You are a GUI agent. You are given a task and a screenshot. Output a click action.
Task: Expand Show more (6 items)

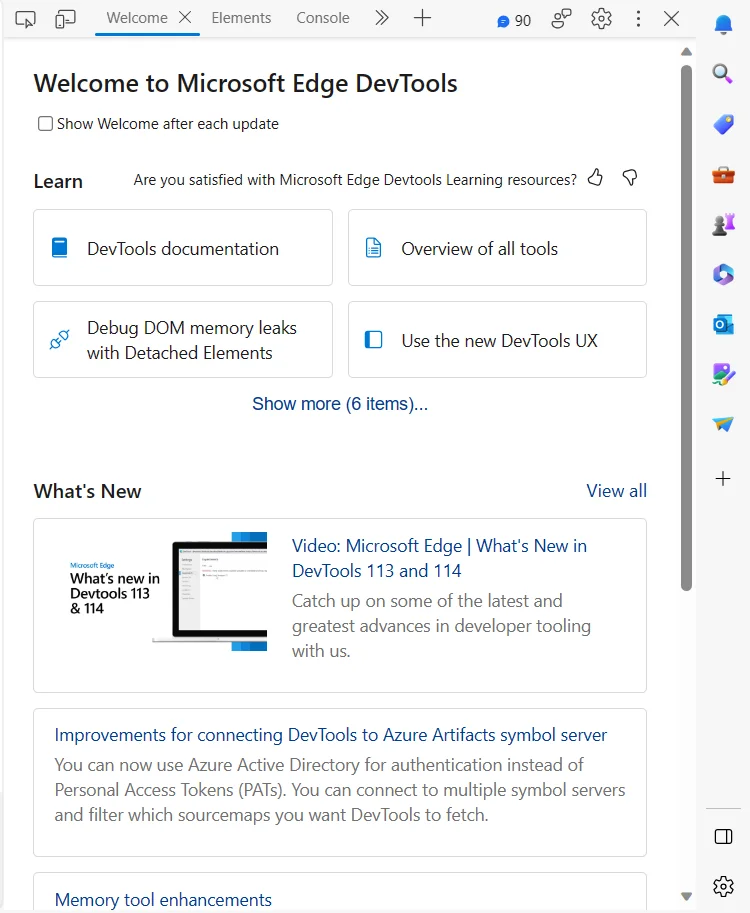coord(340,404)
